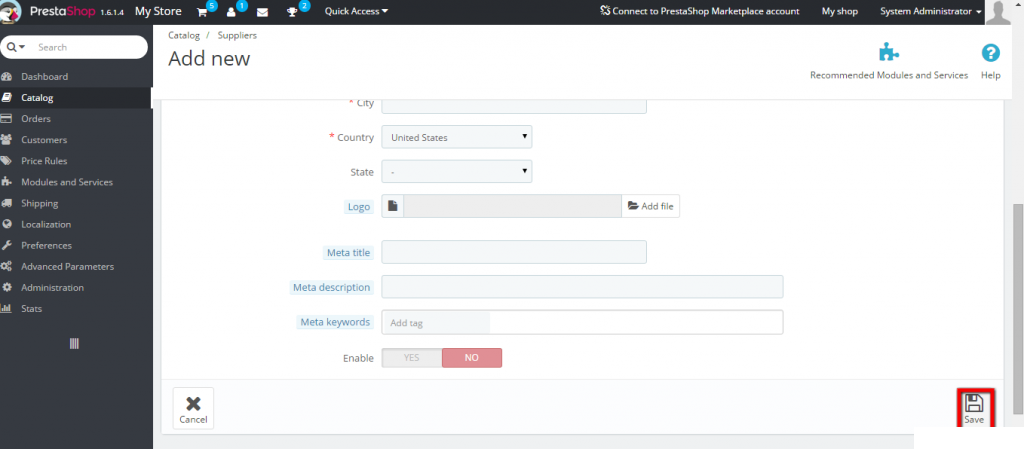This screenshot has height=449, width=1024.
Task: Switch Enable toggle to YES
Action: (x=411, y=358)
